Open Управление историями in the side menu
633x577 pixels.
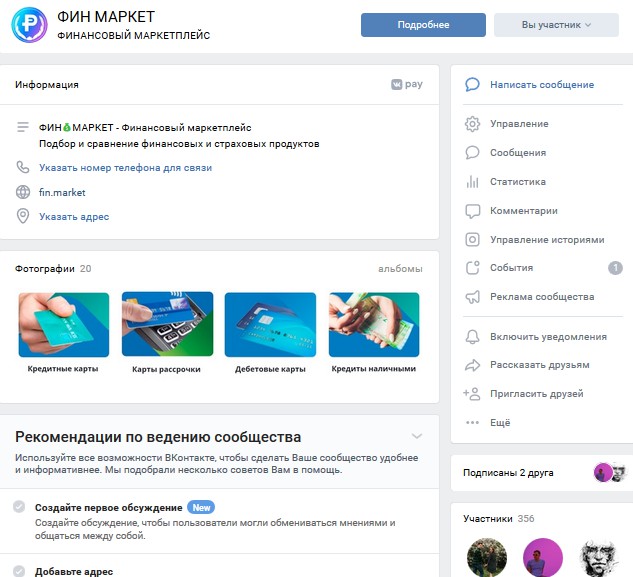[x=547, y=239]
